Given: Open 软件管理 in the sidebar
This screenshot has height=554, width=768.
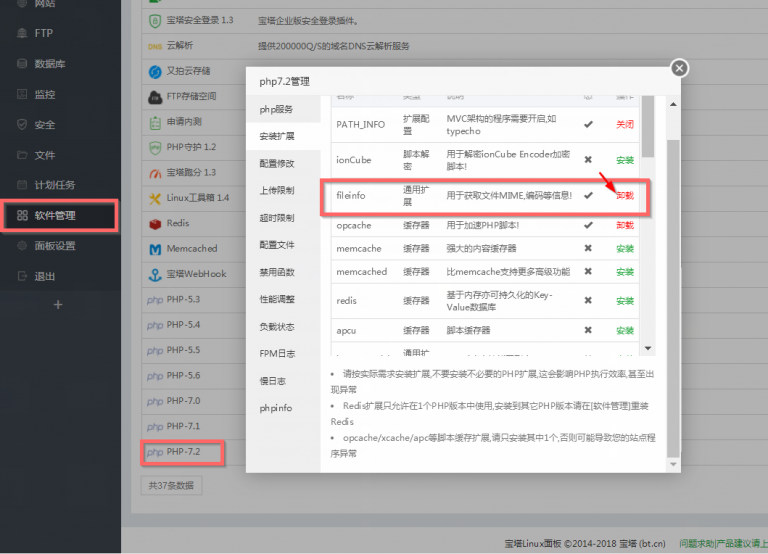Looking at the screenshot, I should 60,215.
